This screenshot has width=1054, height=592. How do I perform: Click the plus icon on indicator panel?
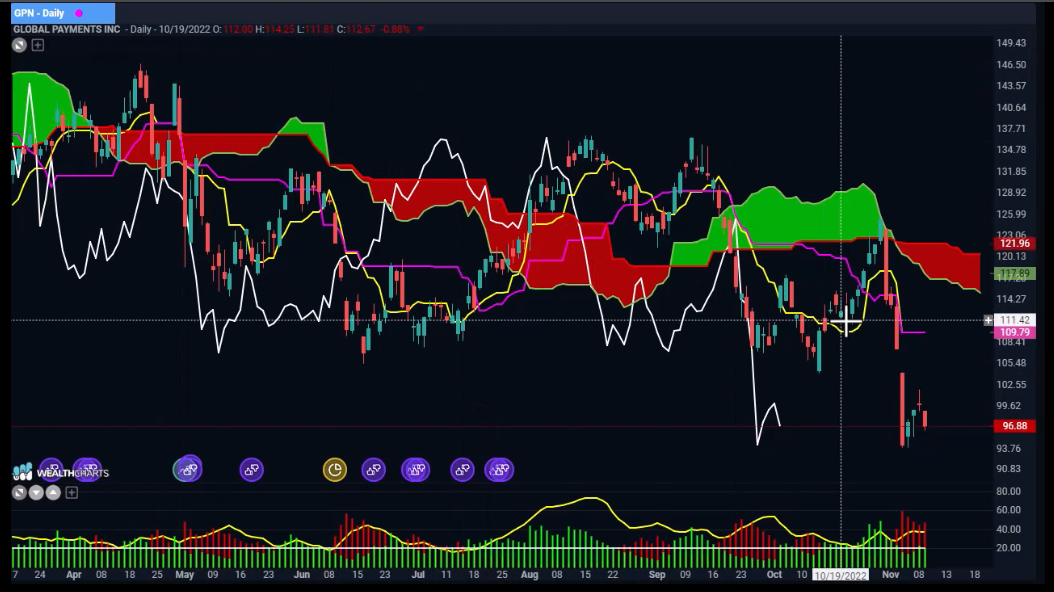pos(71,493)
